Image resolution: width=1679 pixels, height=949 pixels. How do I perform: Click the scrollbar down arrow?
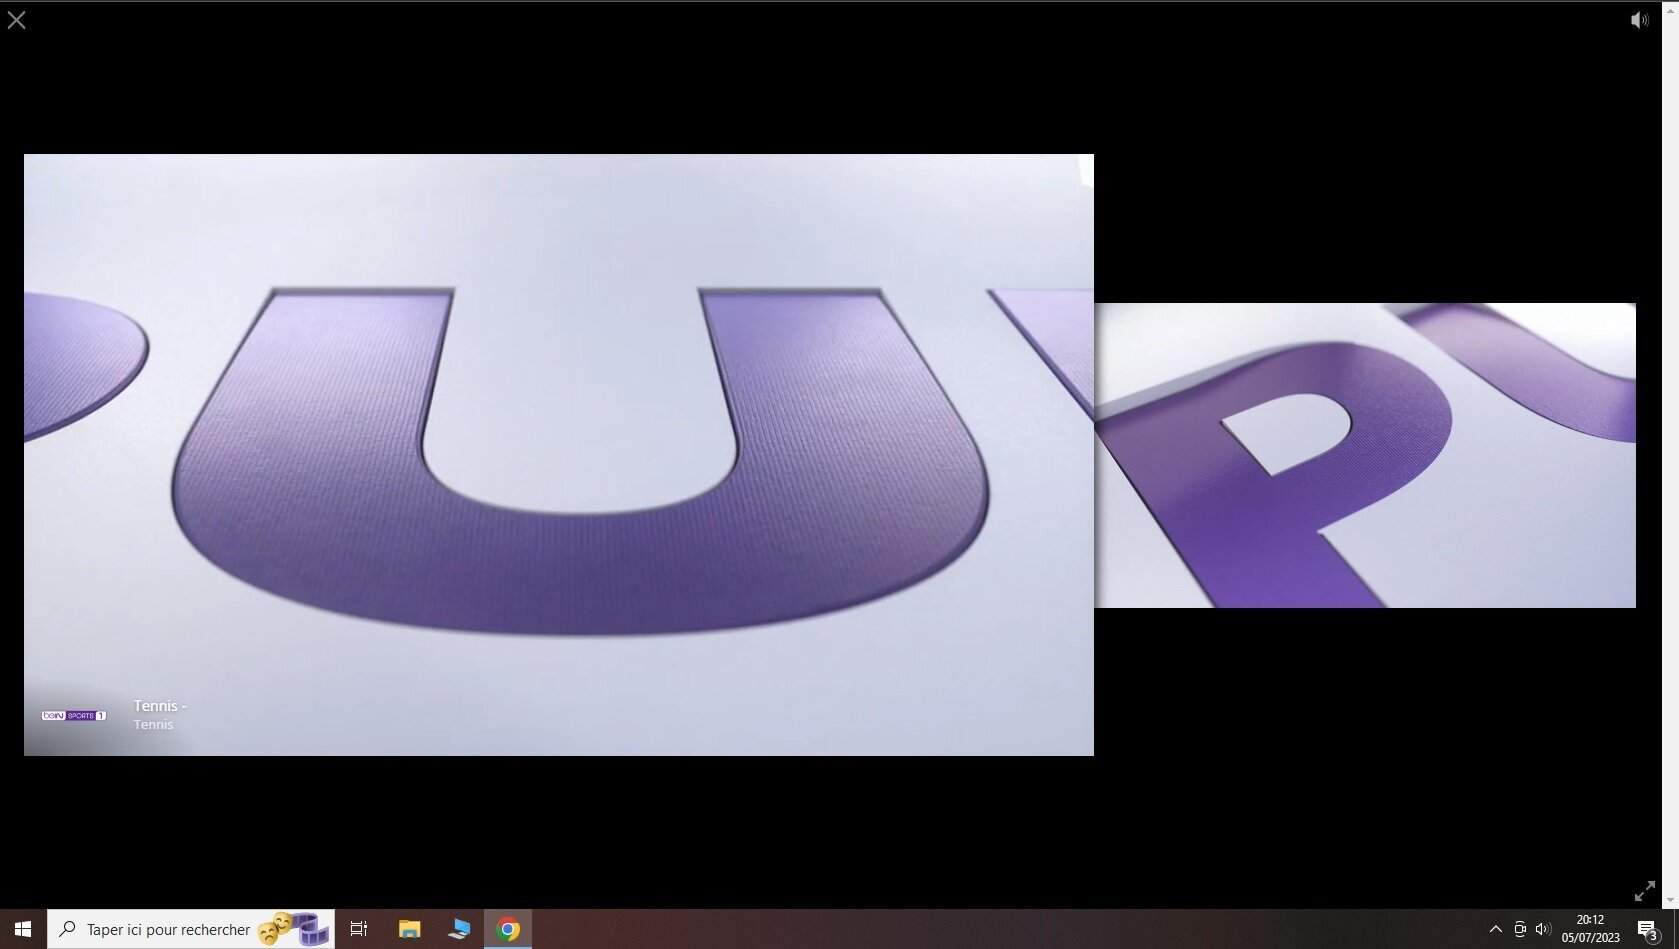pyautogui.click(x=1670, y=900)
